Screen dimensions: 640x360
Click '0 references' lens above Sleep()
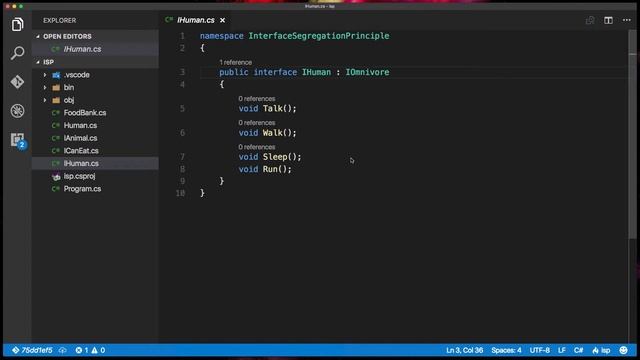257,147
